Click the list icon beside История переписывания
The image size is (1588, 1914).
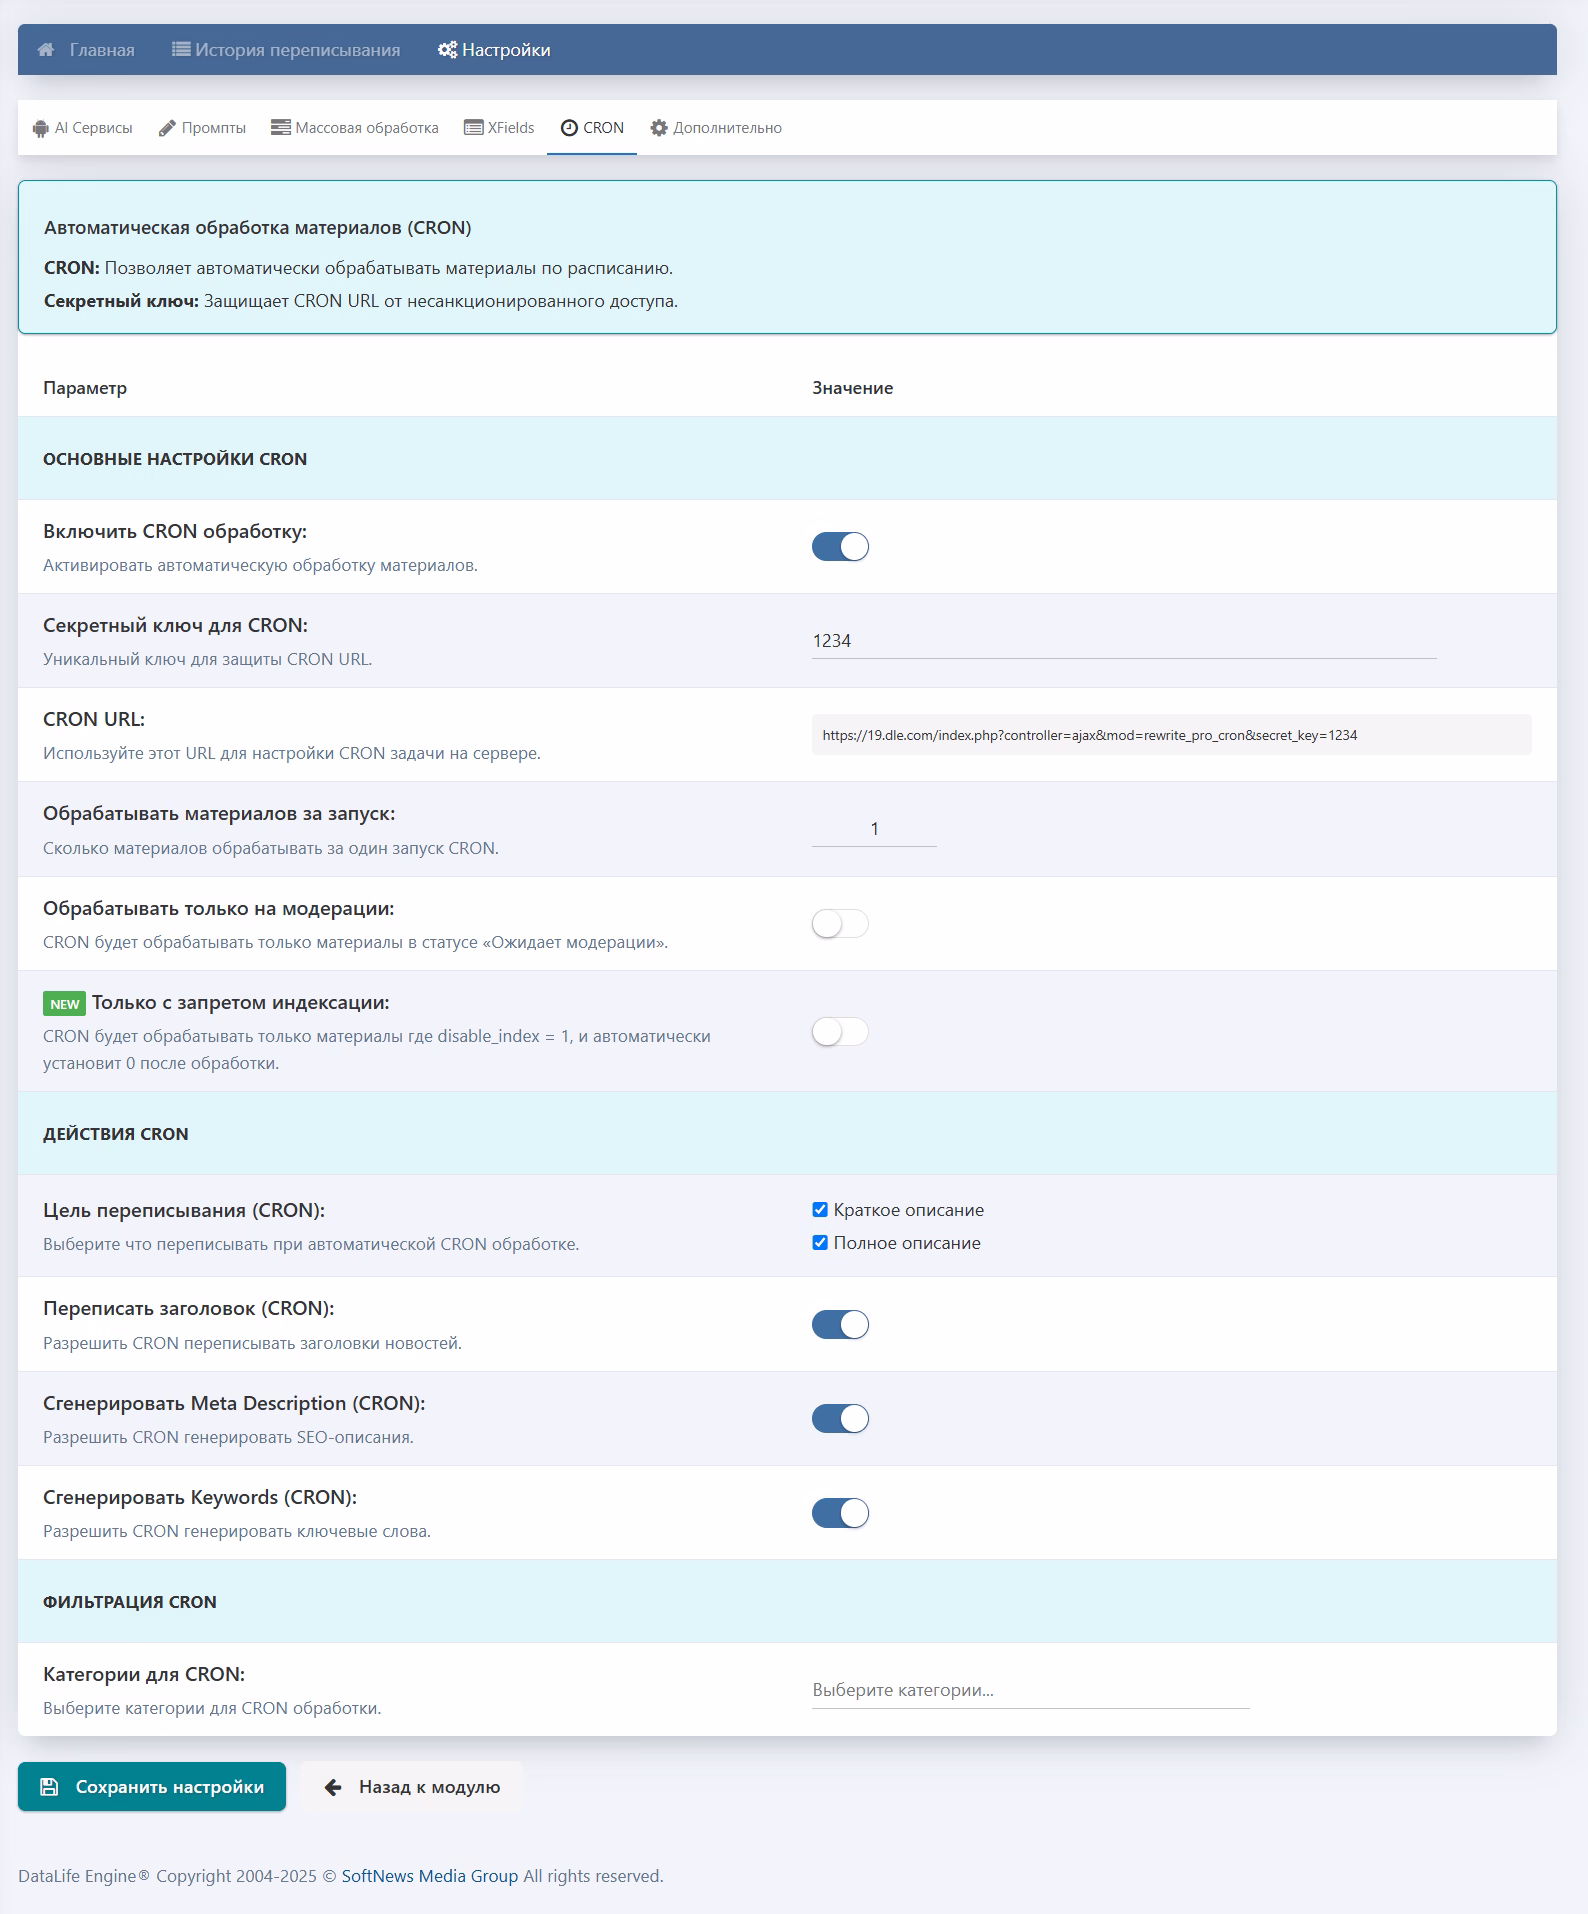point(181,50)
